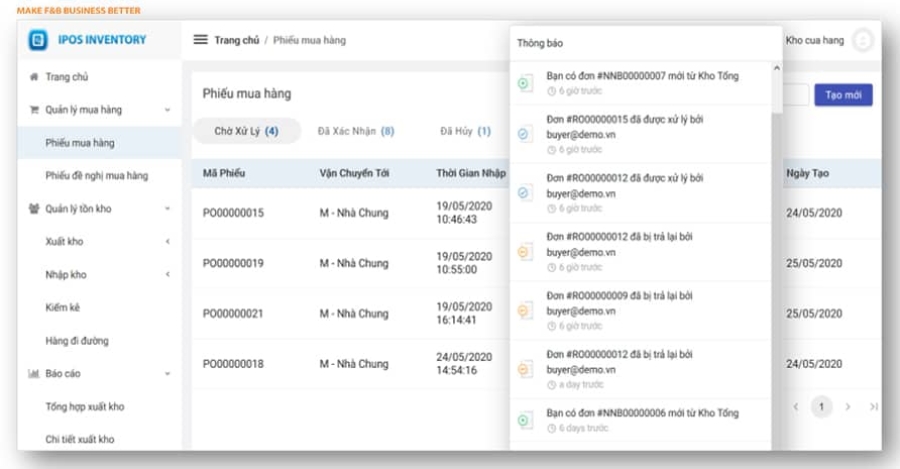Click date 24/05/2020 14:54:16 cell
900x469 pixels.
click(x=464, y=363)
